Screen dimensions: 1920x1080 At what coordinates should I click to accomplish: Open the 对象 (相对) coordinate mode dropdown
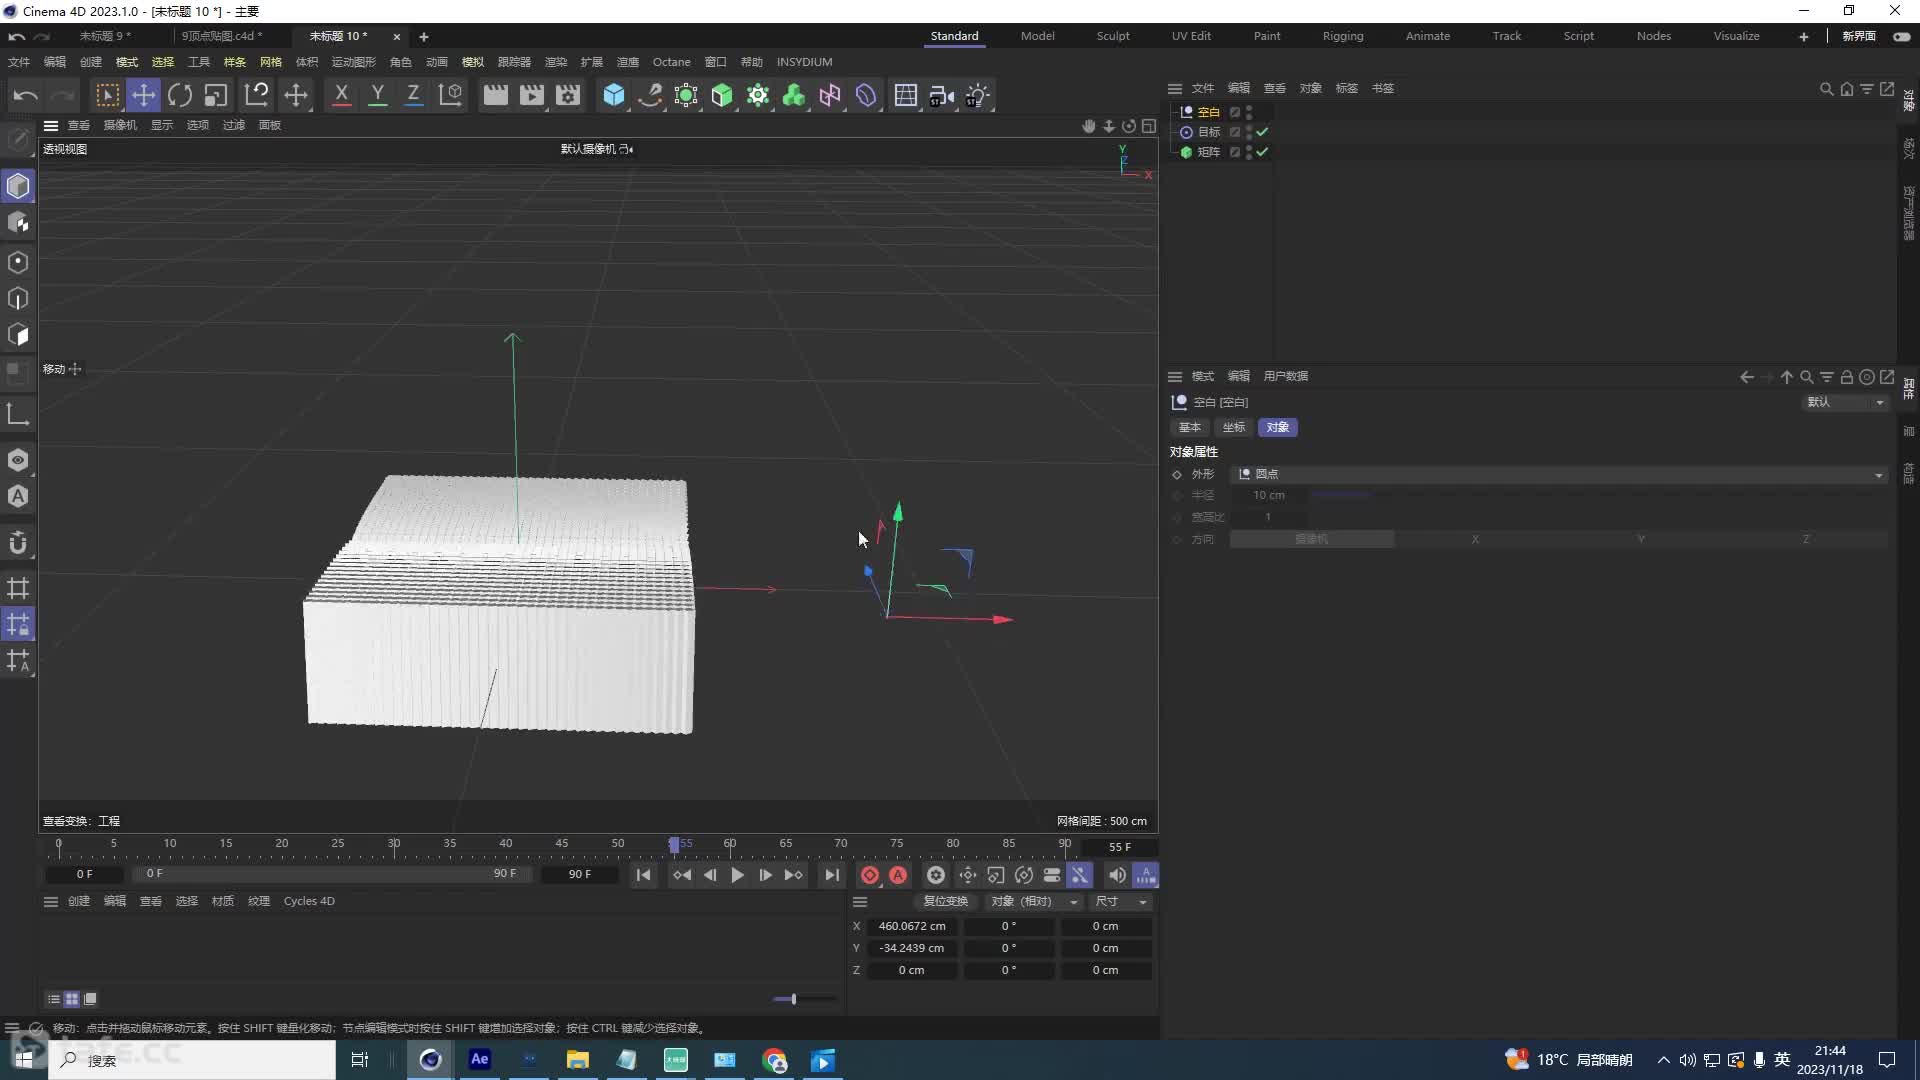pos(1033,901)
